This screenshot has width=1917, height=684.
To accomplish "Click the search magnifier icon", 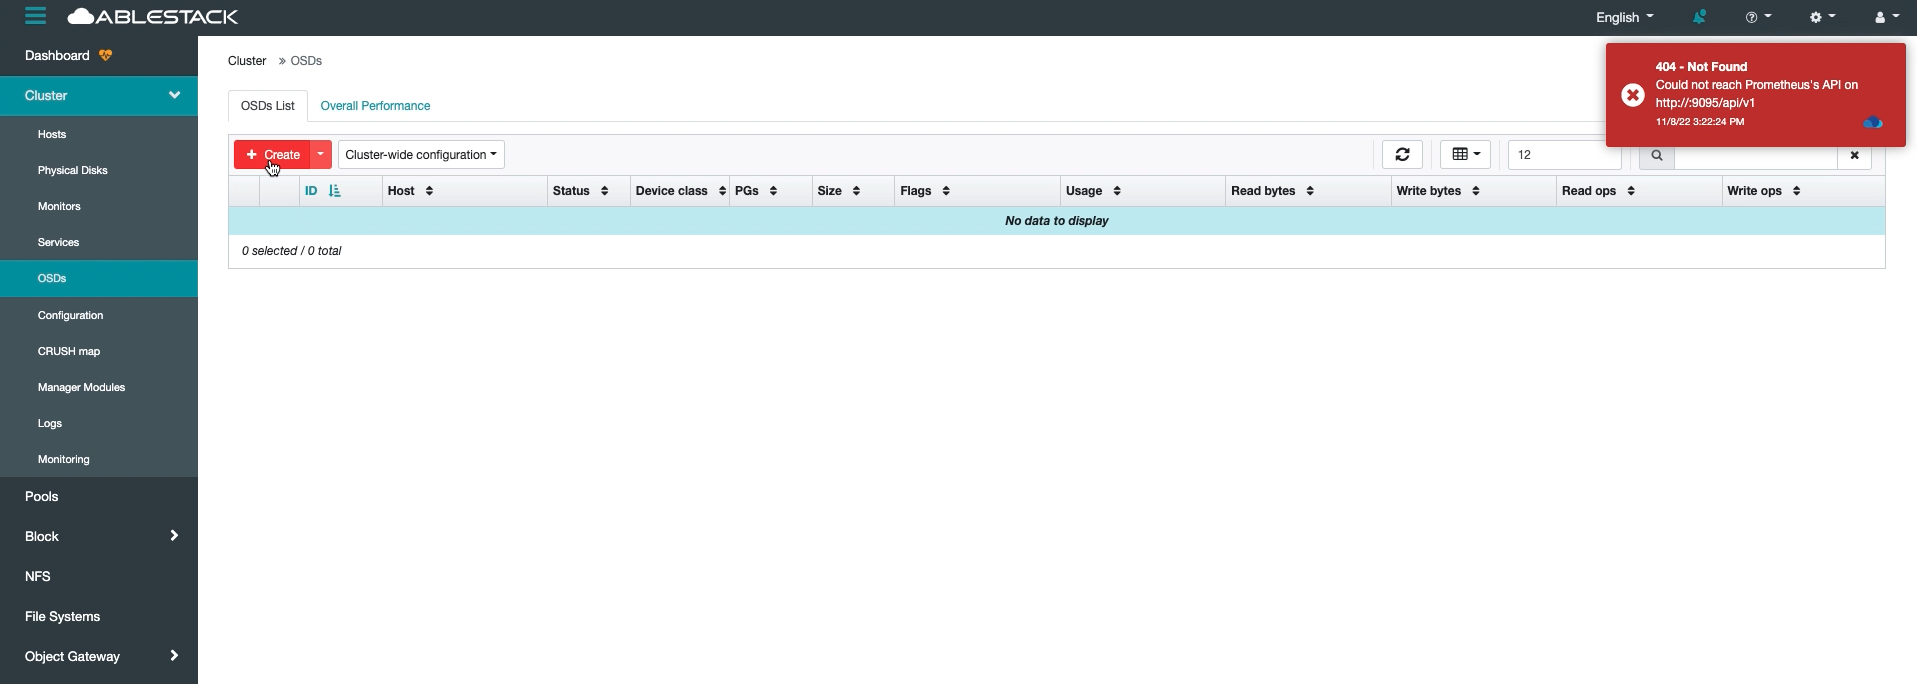I will point(1656,155).
